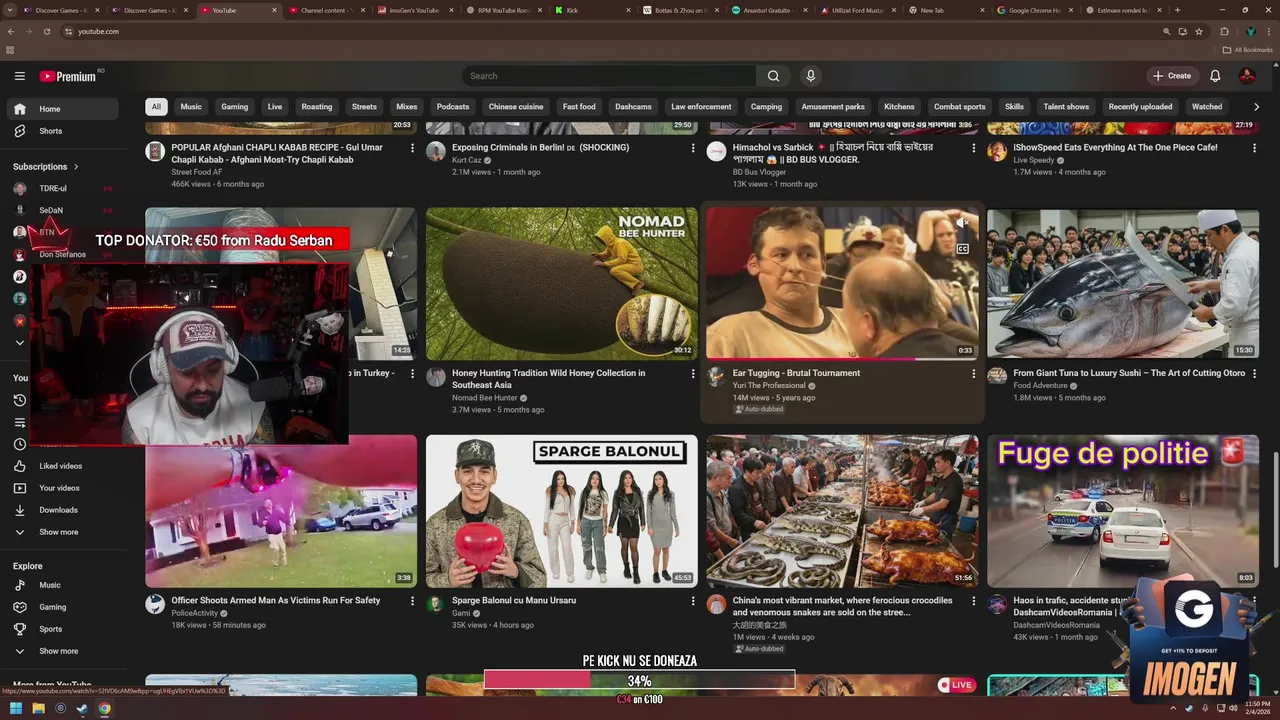Open options for Officer Shoots video
The image size is (1280, 720).
click(411, 600)
